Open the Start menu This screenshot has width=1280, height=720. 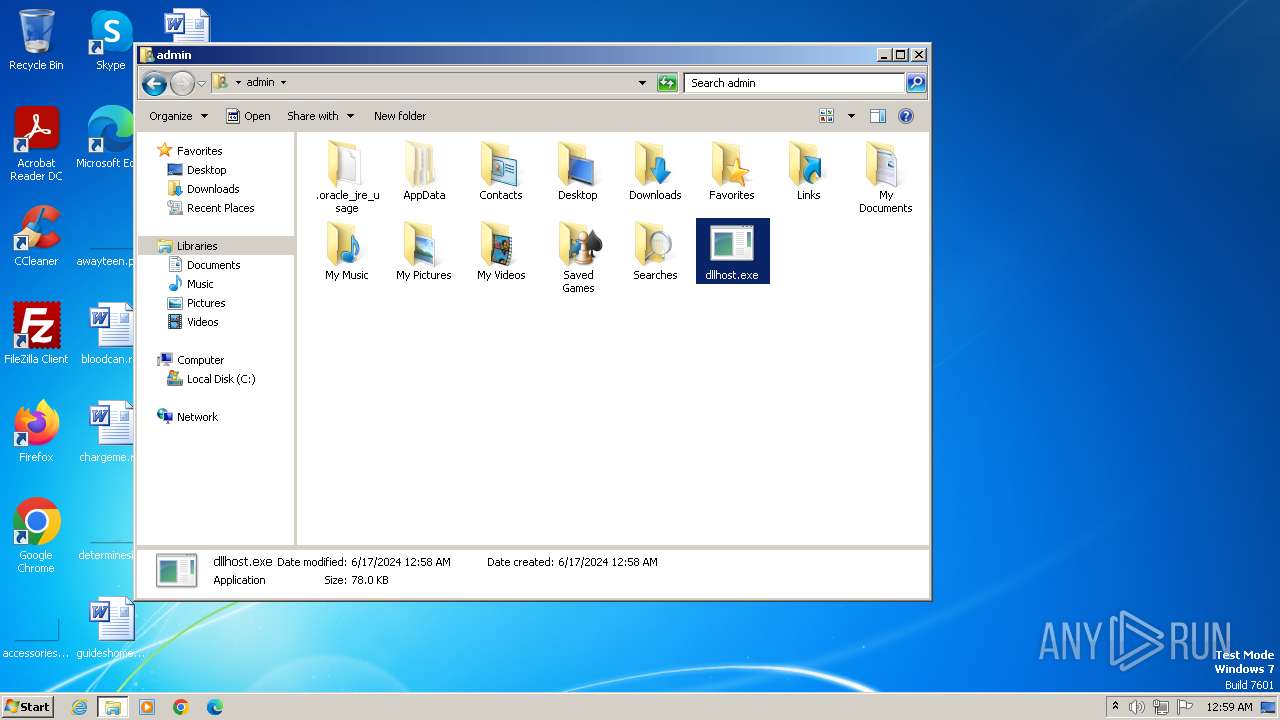tap(27, 707)
